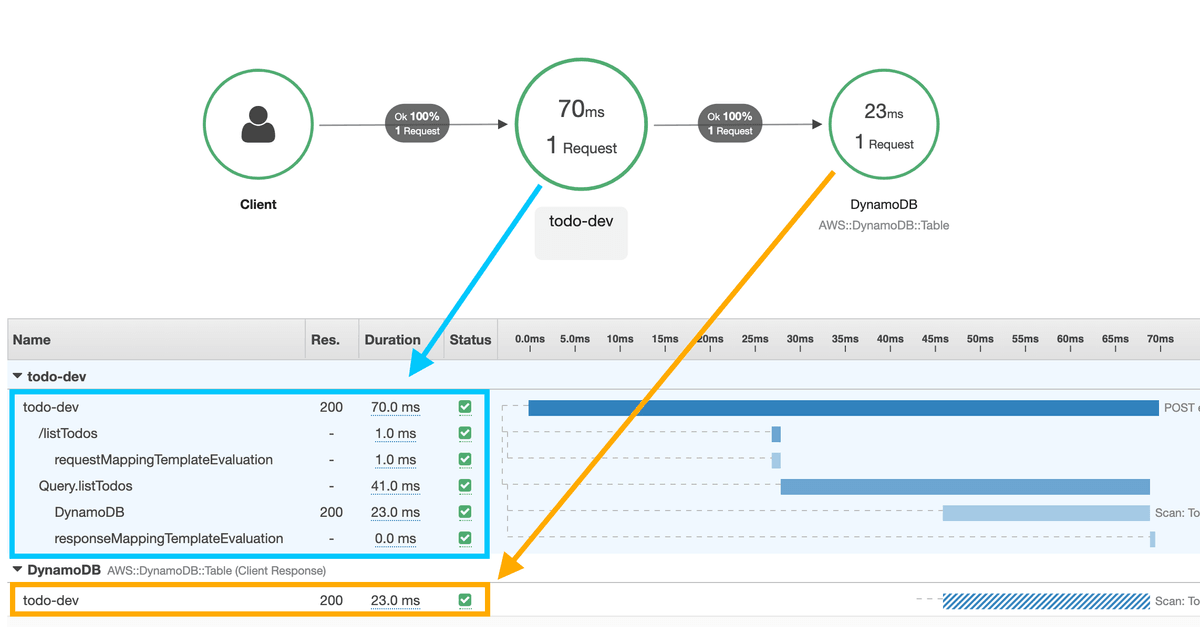Viewport: 1200px width, 627px height.
Task: Click the green status check for todo-dev segment
Action: (464, 407)
